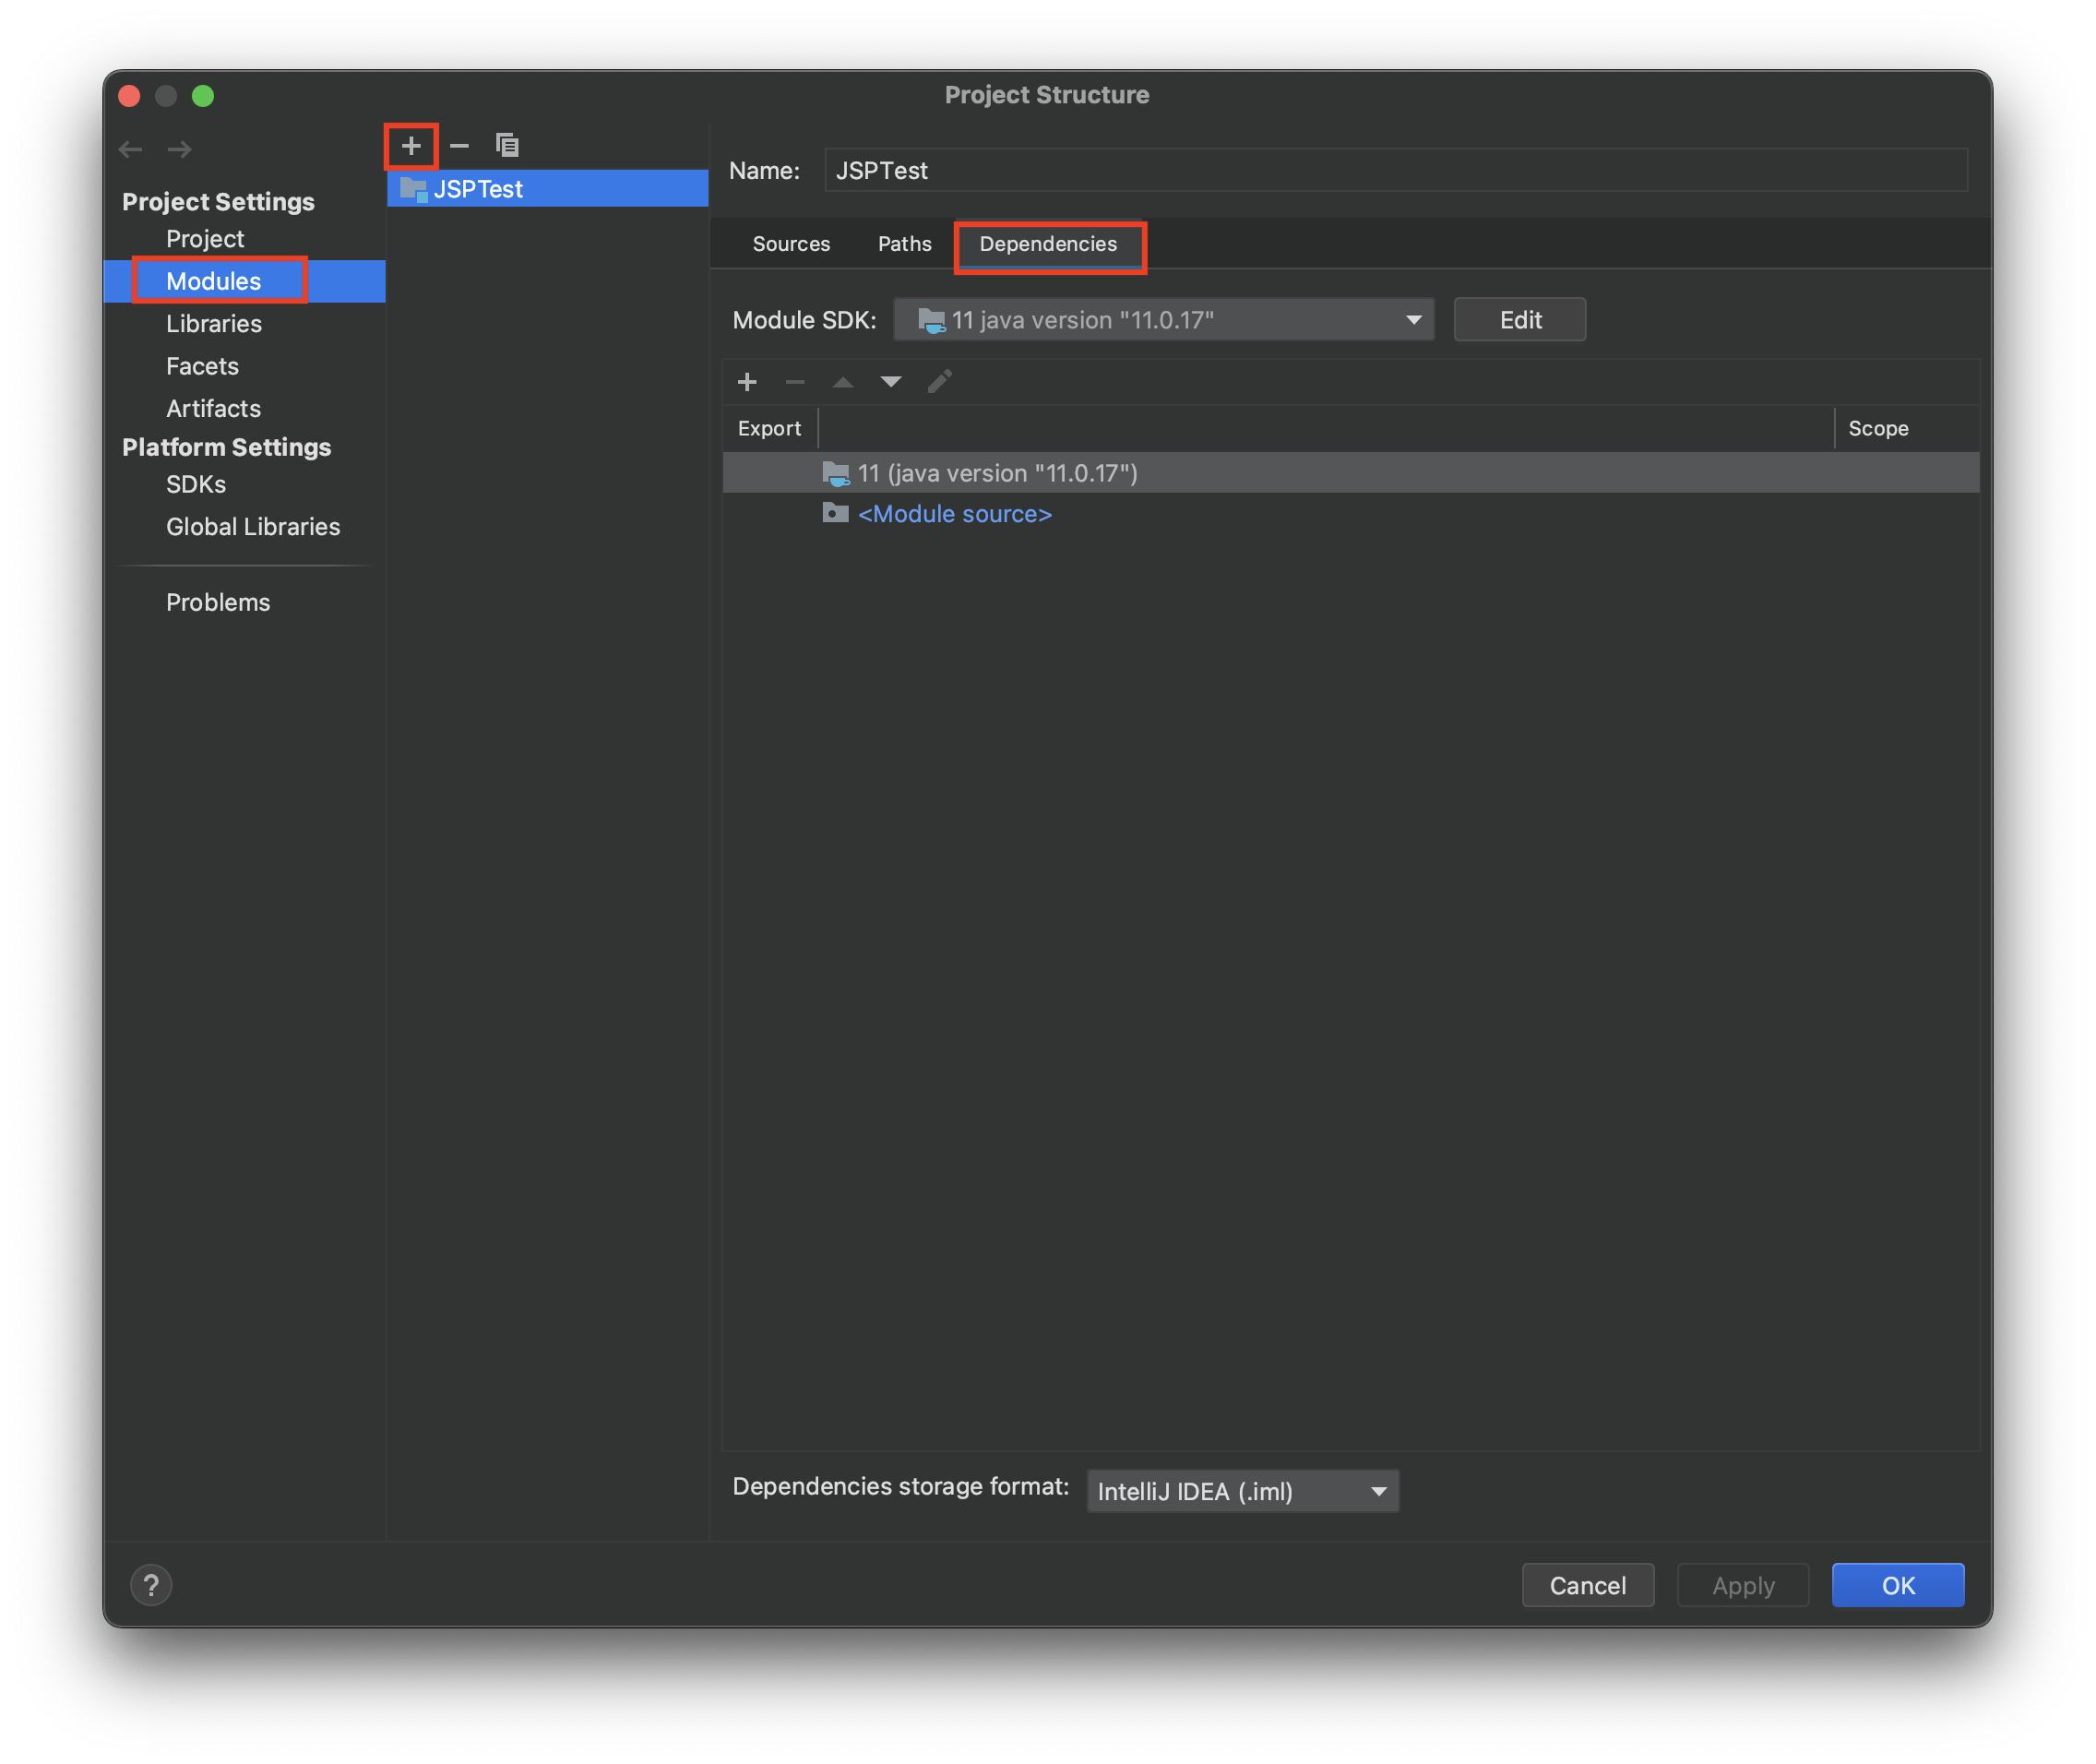Click move dependency down arrow
2096x1764 pixels.
pos(890,382)
